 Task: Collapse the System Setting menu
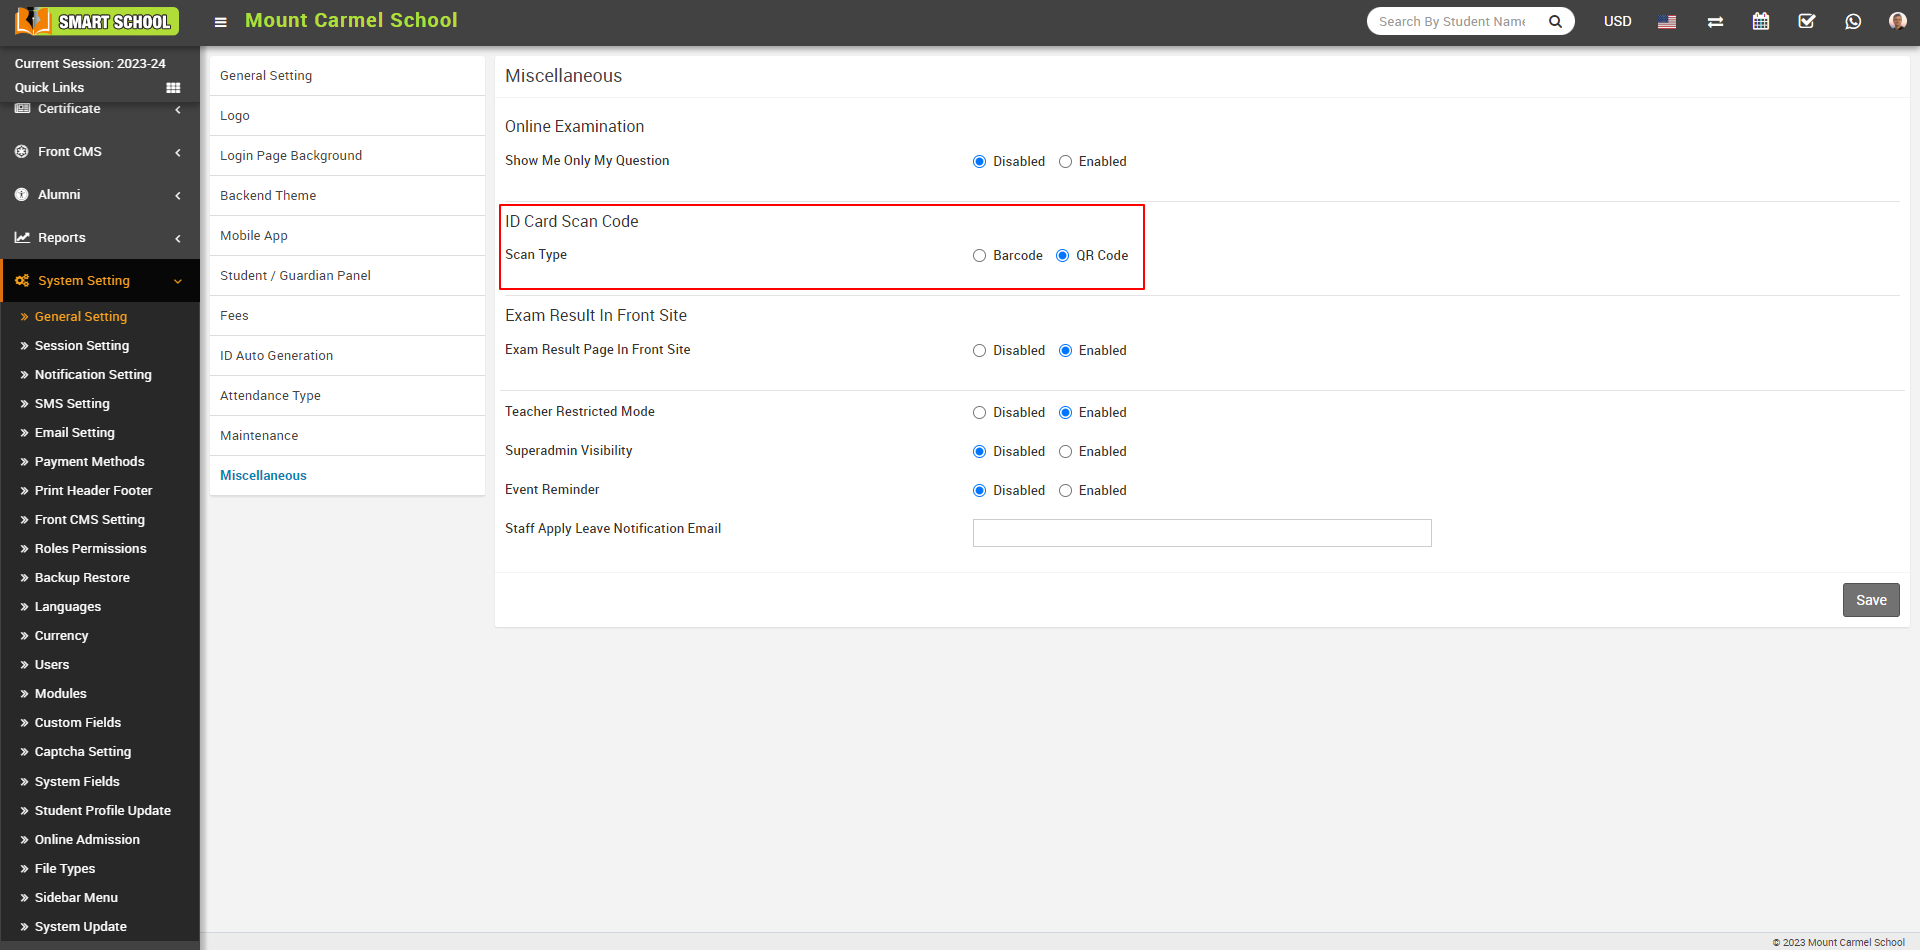(99, 281)
